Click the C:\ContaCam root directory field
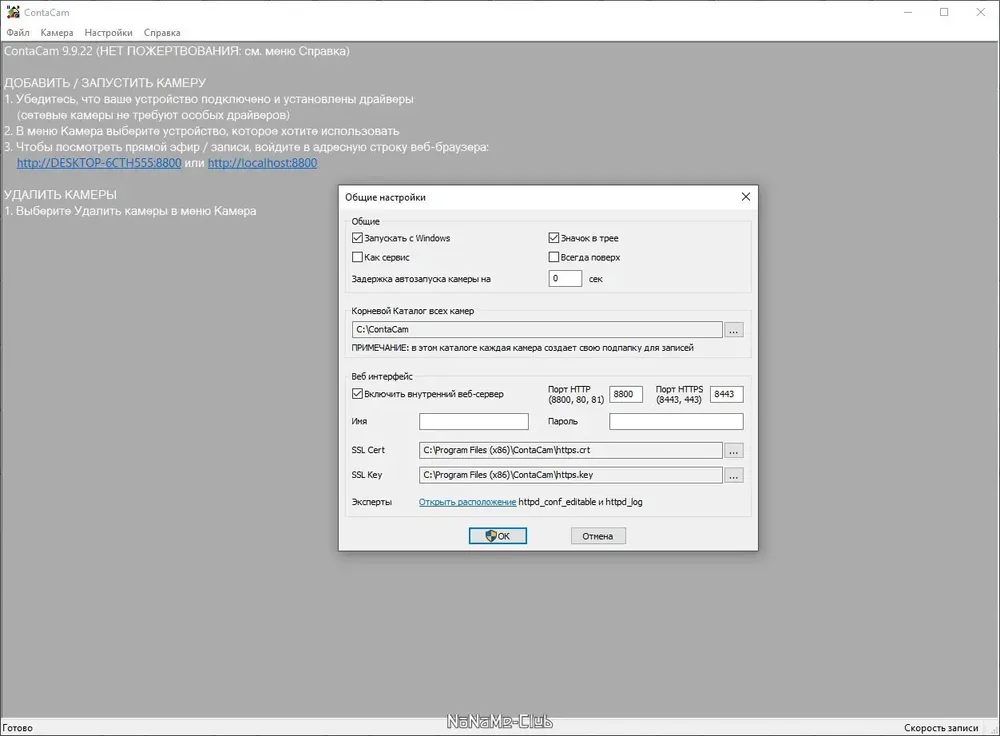The image size is (1000, 736). (x=537, y=330)
